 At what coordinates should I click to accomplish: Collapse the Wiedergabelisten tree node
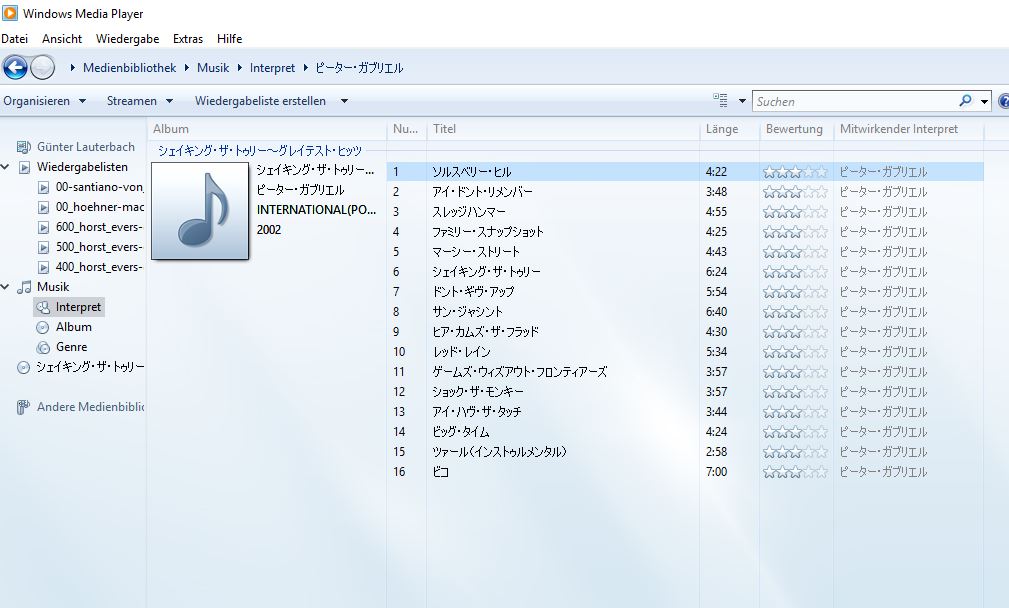5,167
